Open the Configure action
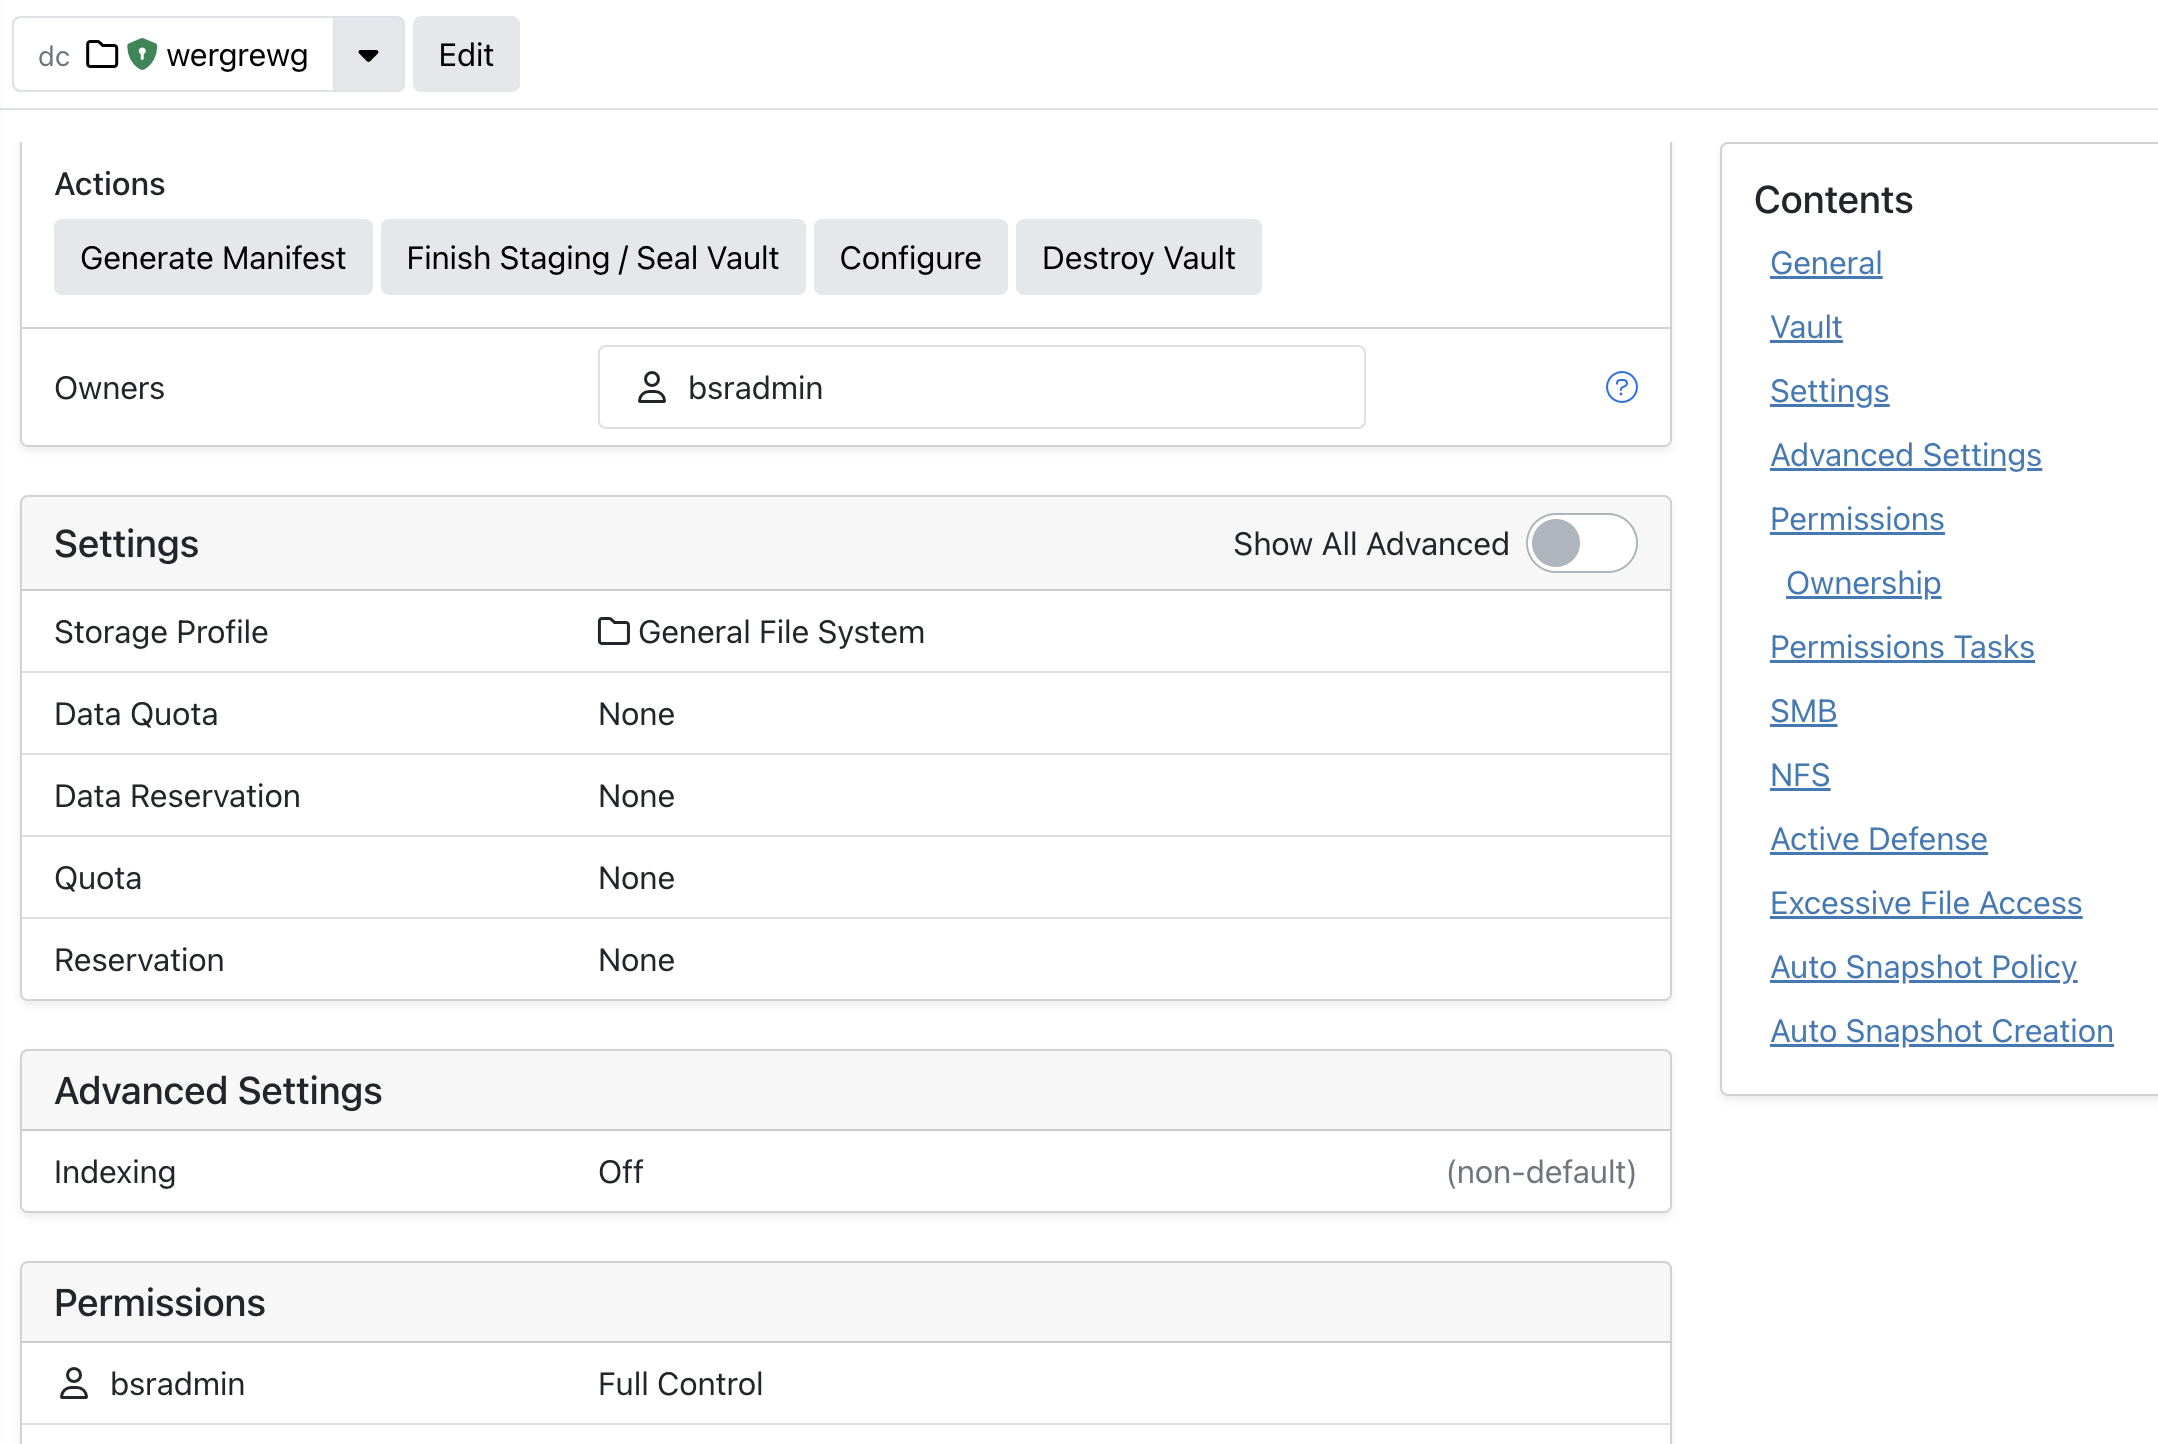 pyautogui.click(x=910, y=258)
